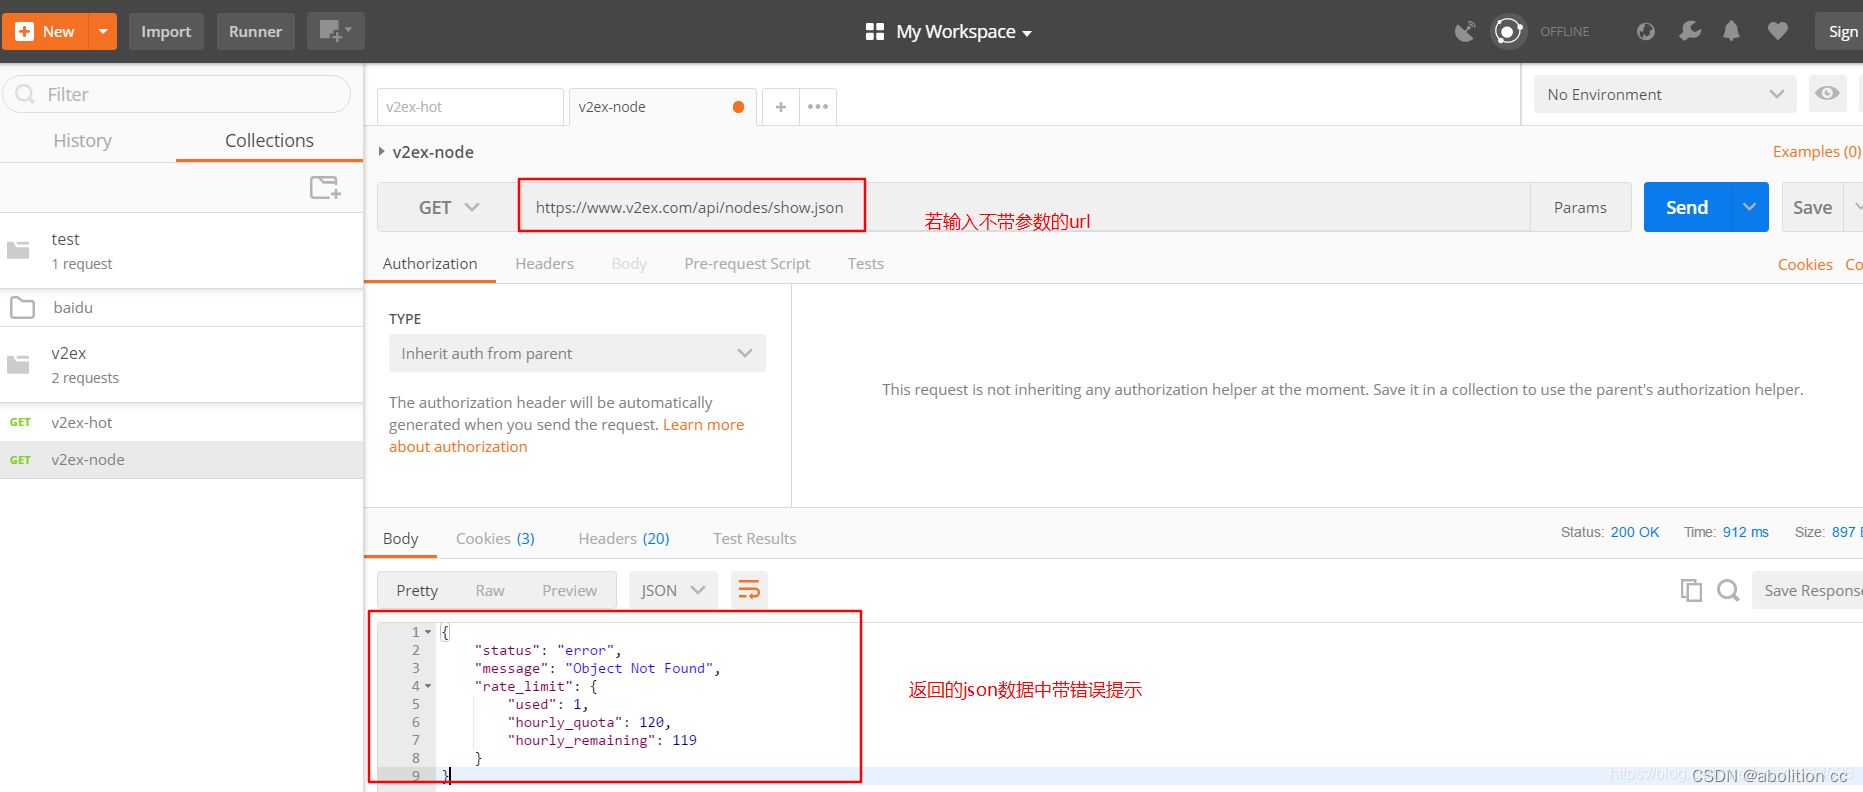Open settings with the wrench icon

click(x=1690, y=31)
